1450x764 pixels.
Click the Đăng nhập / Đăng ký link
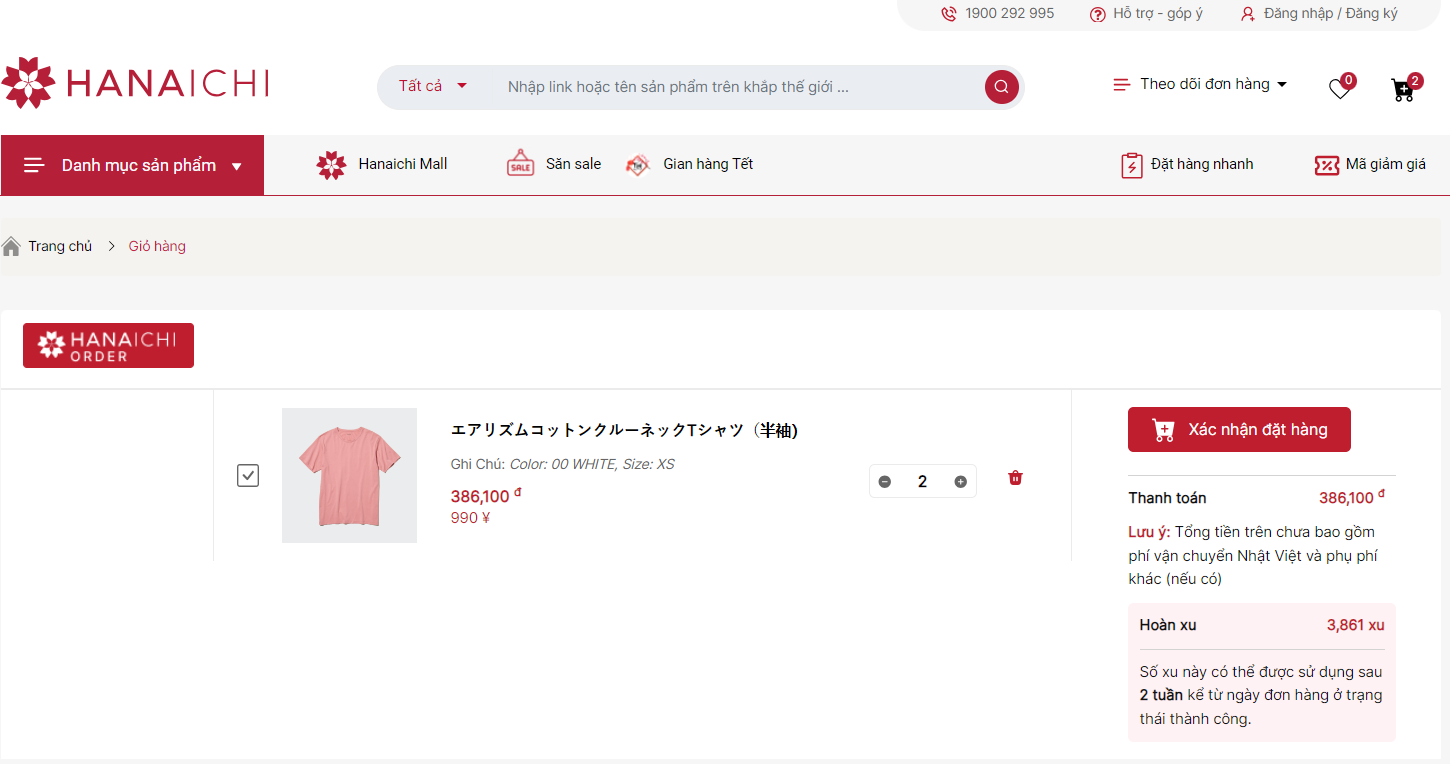click(x=1331, y=14)
